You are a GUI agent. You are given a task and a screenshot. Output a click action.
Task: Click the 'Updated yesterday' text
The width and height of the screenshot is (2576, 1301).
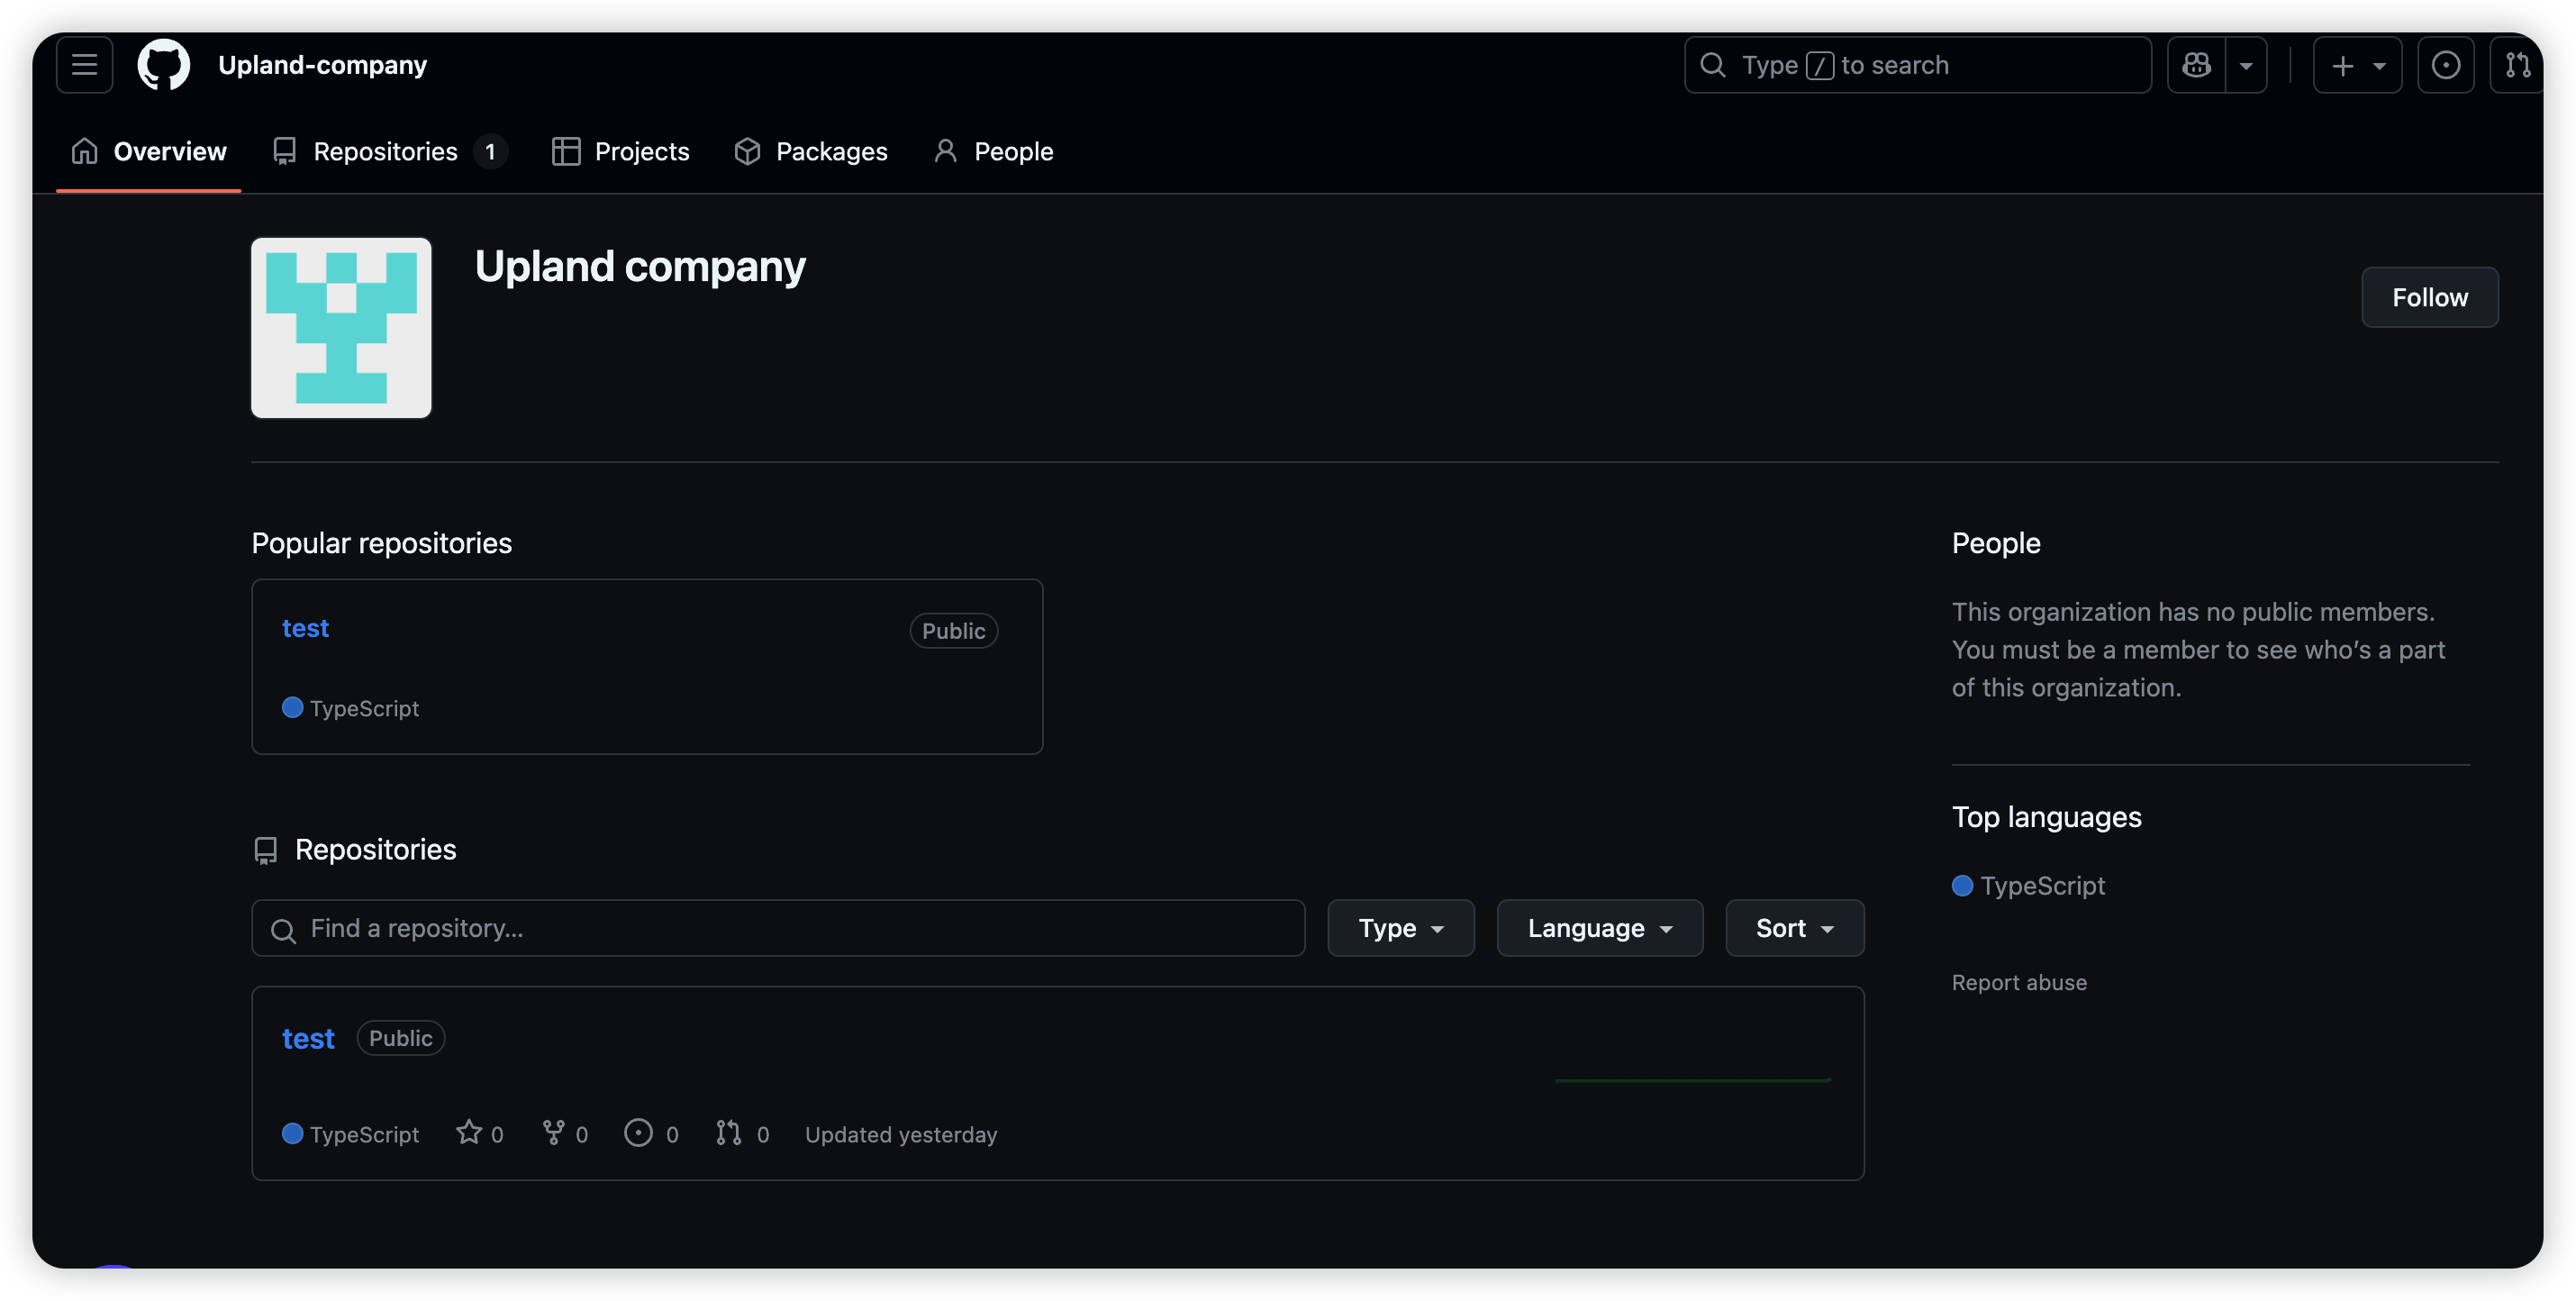(x=901, y=1134)
